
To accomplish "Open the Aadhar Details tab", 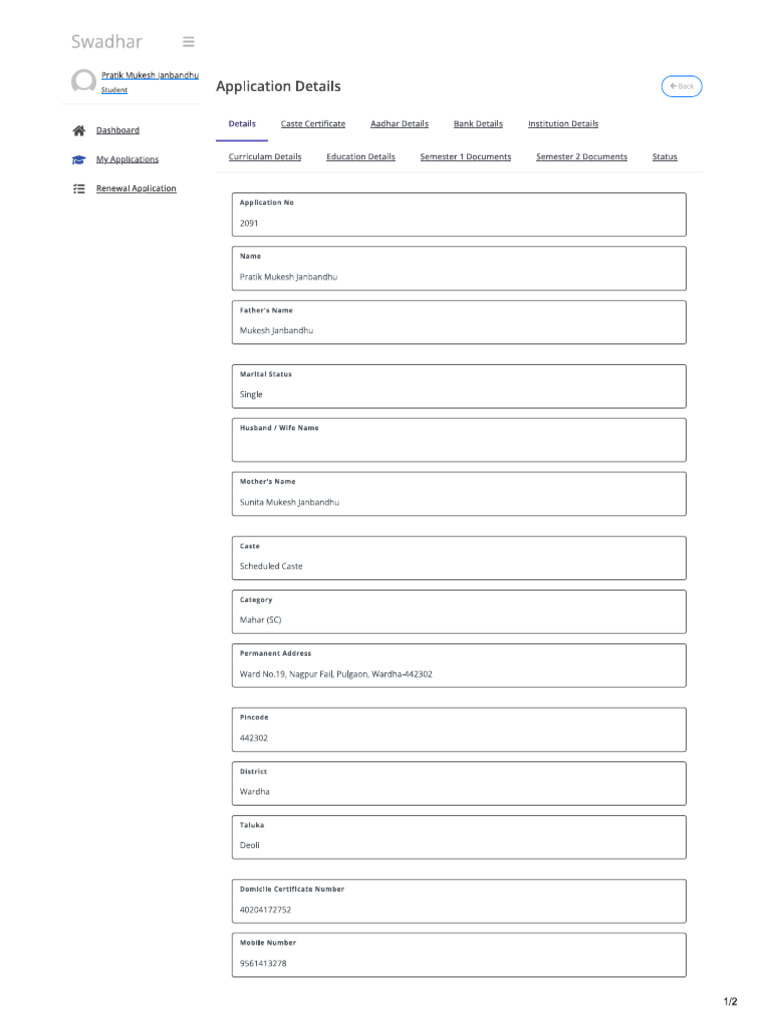I will tap(399, 124).
